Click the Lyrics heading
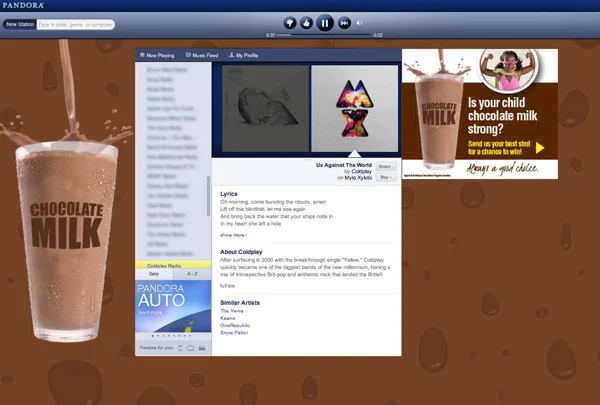 click(229, 194)
